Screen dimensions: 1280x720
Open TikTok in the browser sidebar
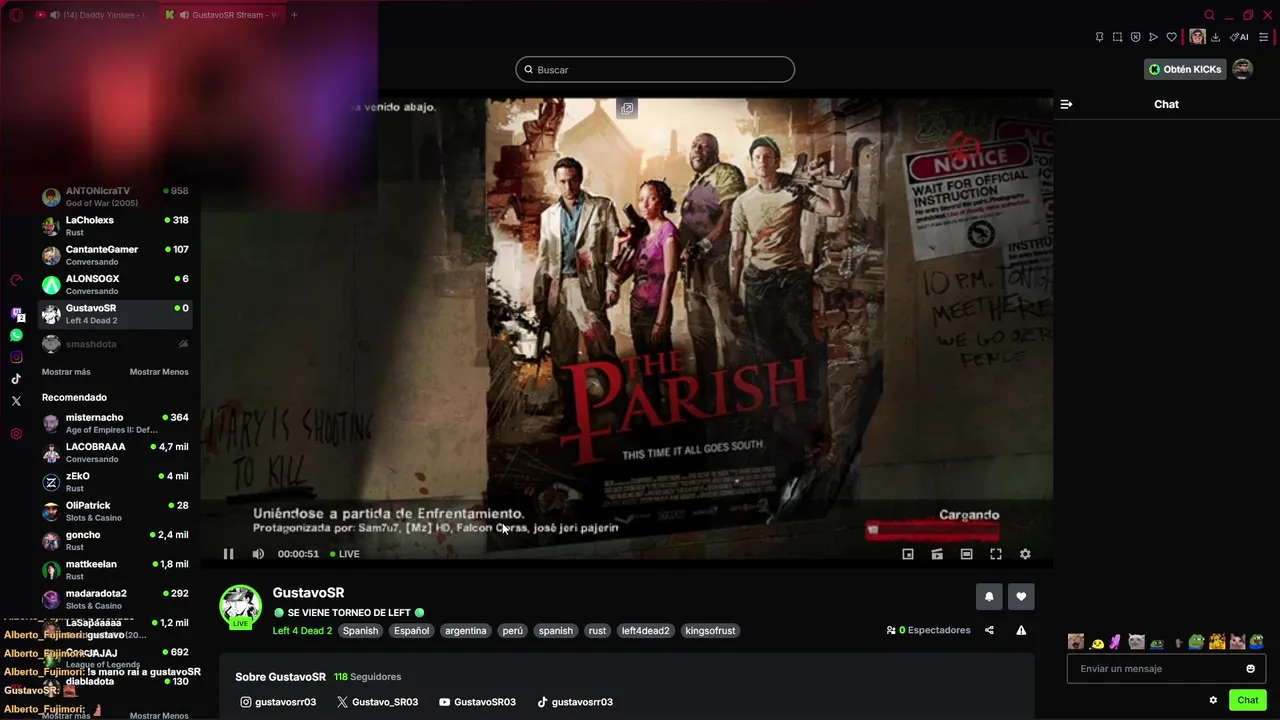[16, 379]
